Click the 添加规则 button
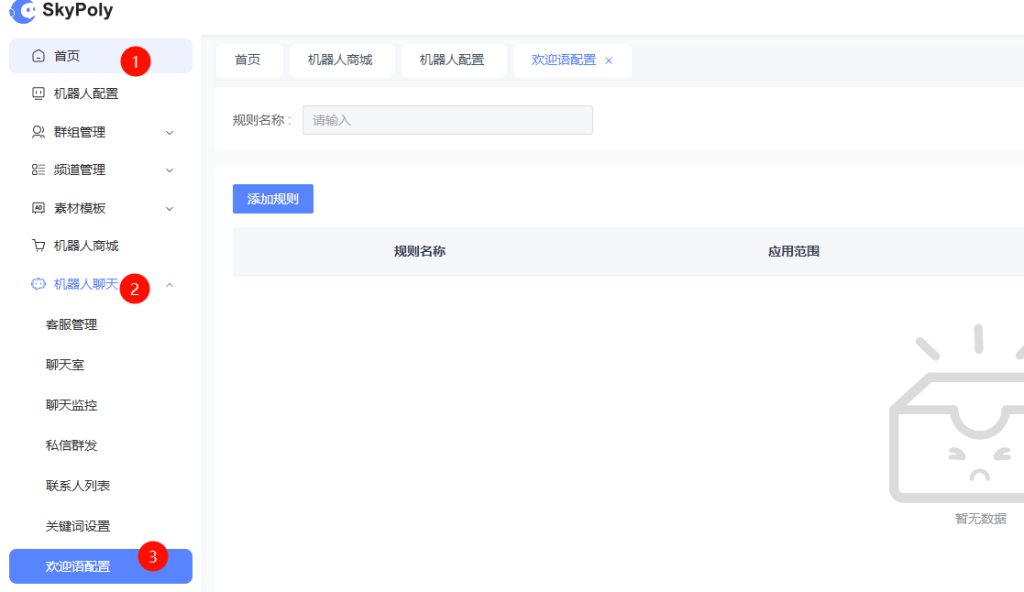 273,199
